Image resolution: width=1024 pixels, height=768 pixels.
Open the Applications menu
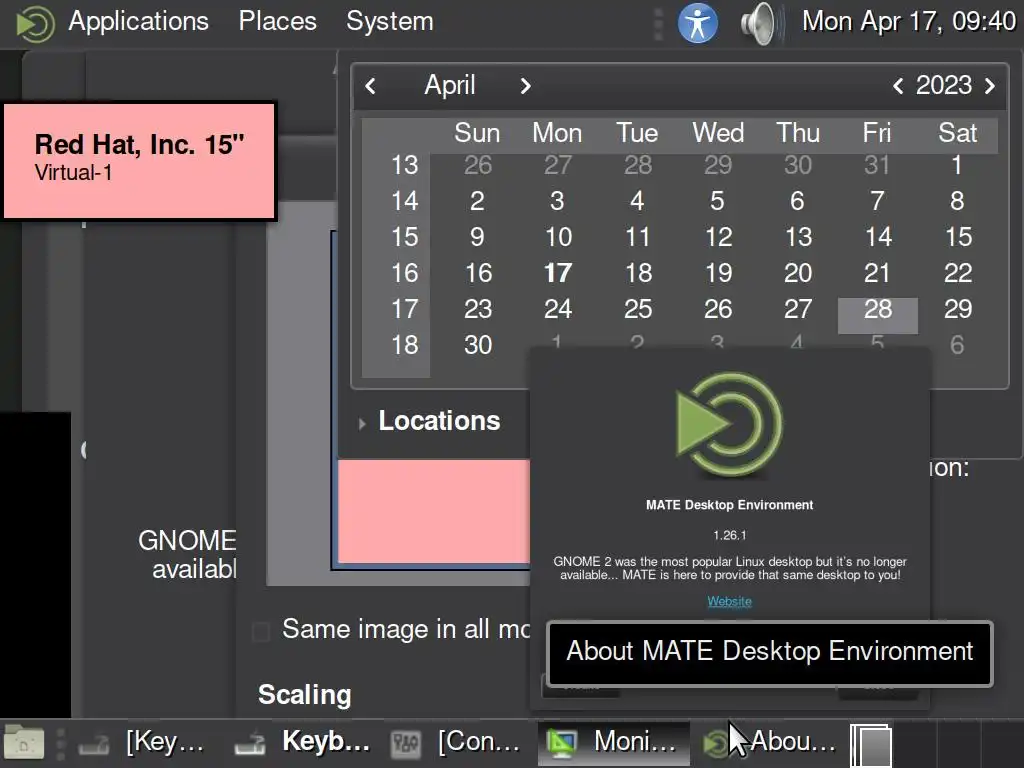[x=138, y=22]
